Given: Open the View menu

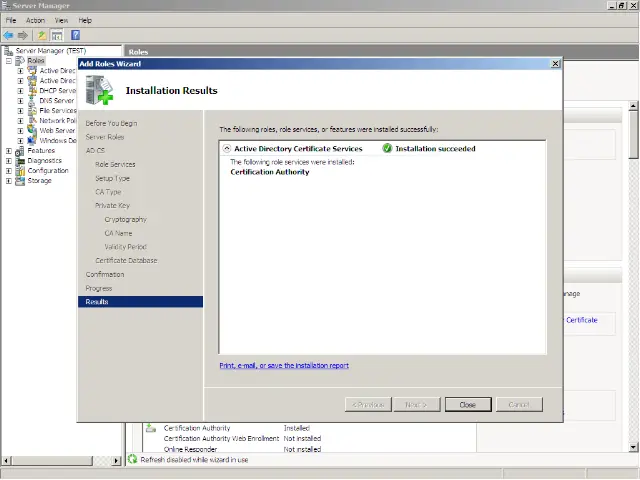Looking at the screenshot, I should tap(62, 20).
